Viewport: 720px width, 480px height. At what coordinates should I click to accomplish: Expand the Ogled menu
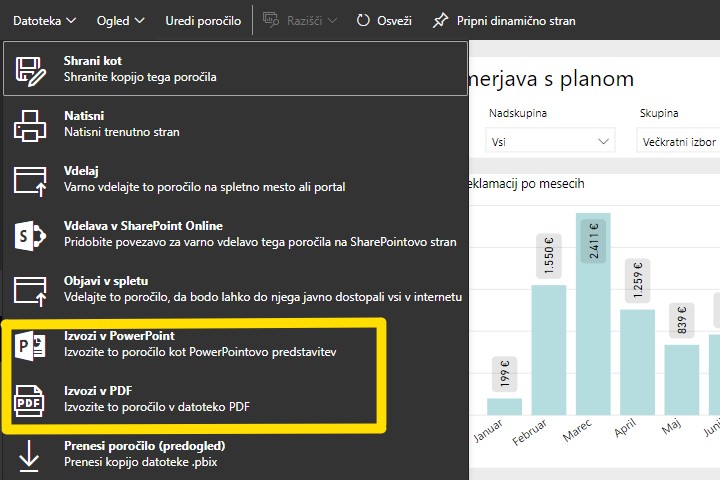120,21
